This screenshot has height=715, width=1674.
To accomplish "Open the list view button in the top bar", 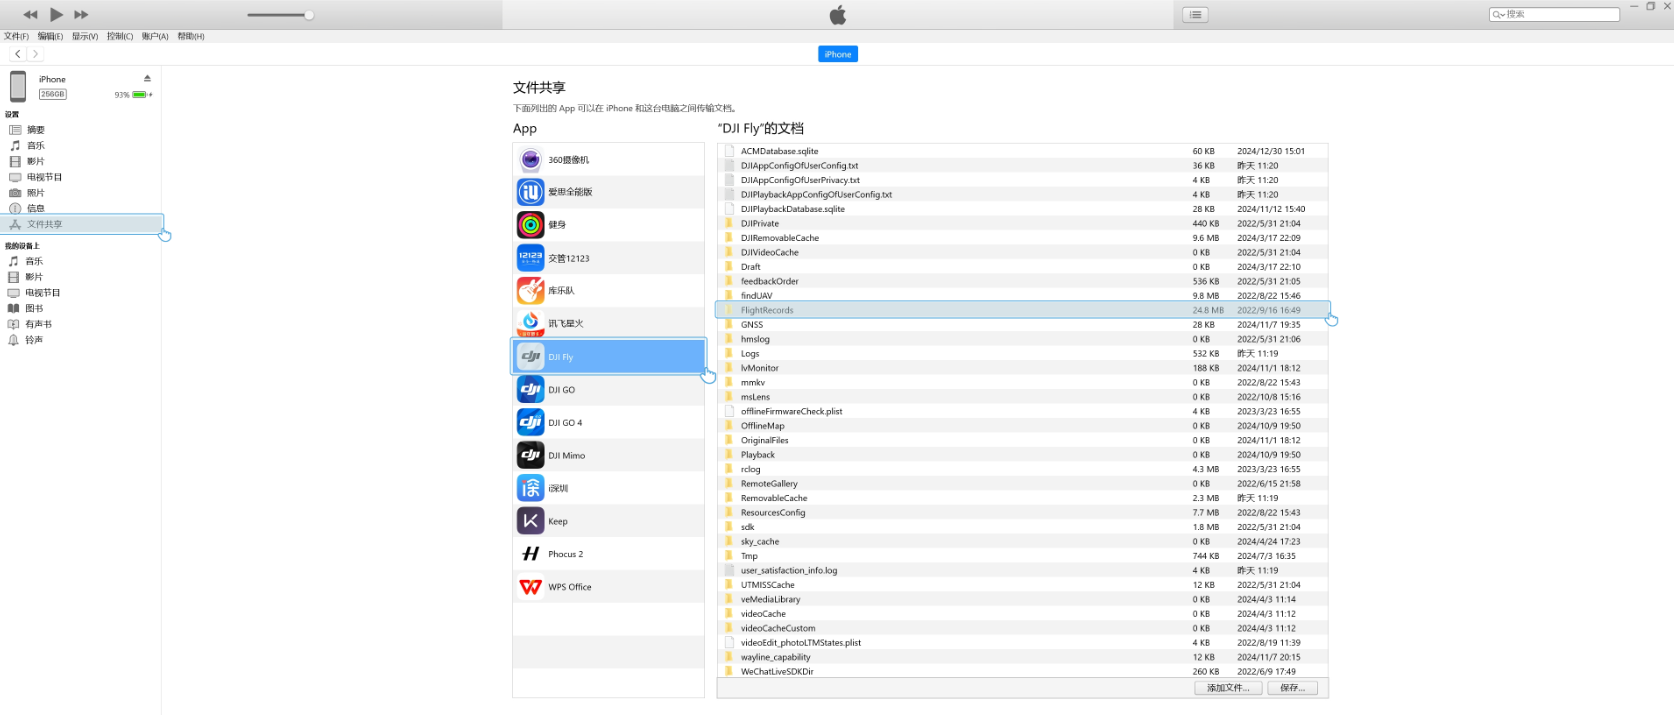I will click(x=1195, y=14).
